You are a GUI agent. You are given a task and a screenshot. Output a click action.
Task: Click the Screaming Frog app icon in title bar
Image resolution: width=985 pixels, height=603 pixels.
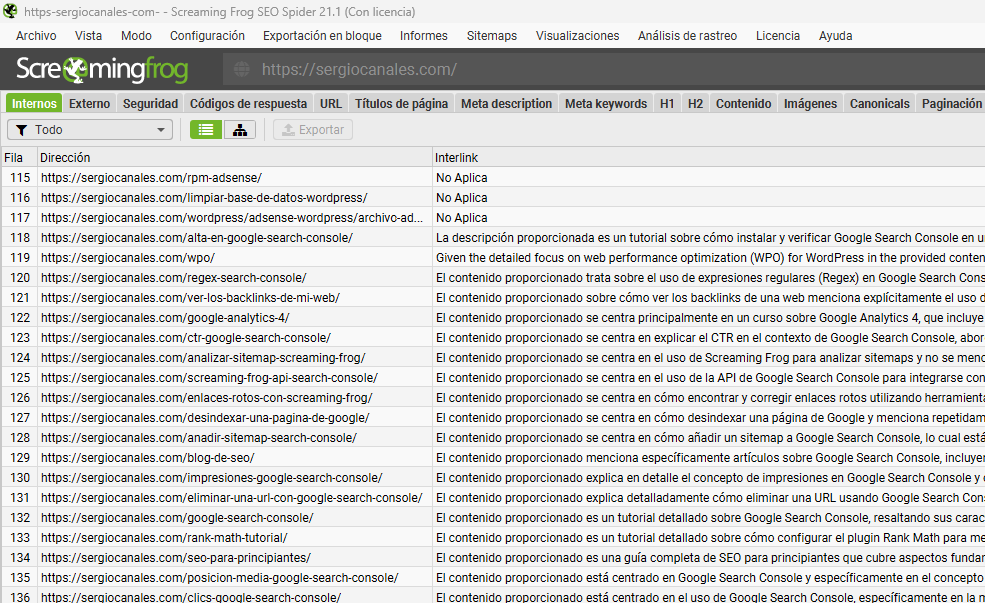10,11
